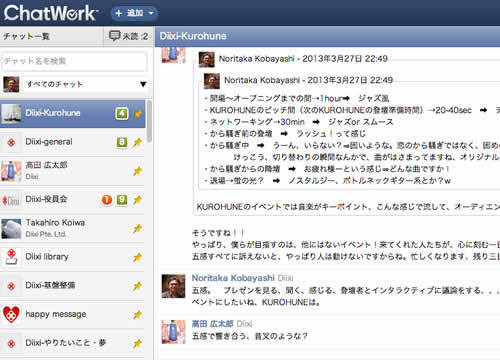Toggle pin on Diixi-Kurohune chat
This screenshot has width=500, height=360.
[138, 114]
